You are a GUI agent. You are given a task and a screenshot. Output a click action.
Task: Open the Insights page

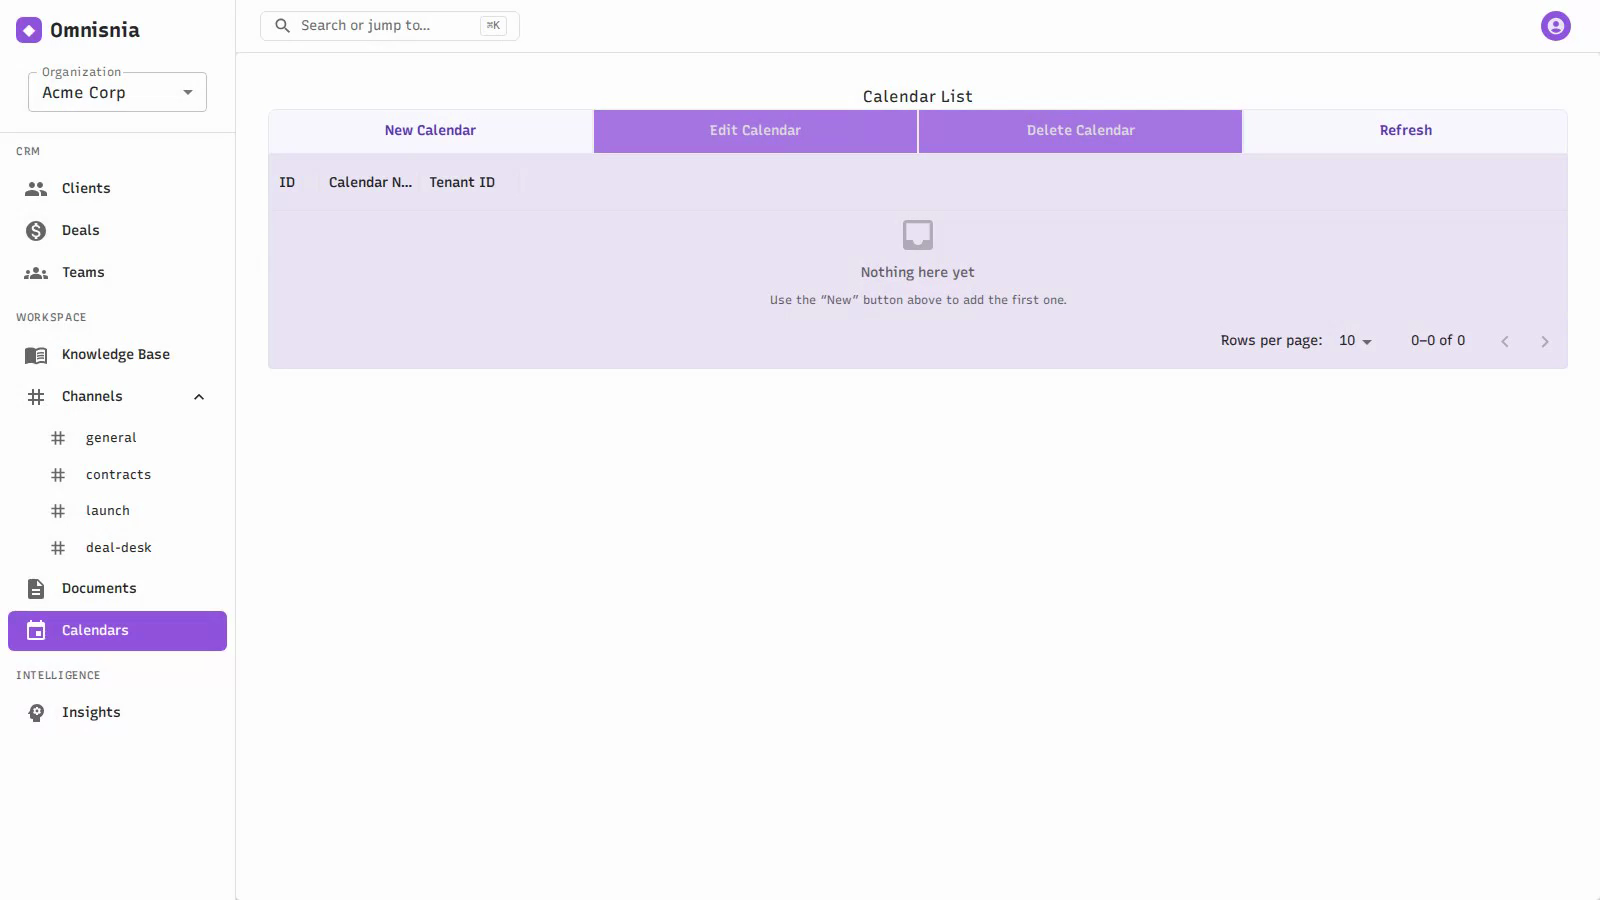coord(117,713)
